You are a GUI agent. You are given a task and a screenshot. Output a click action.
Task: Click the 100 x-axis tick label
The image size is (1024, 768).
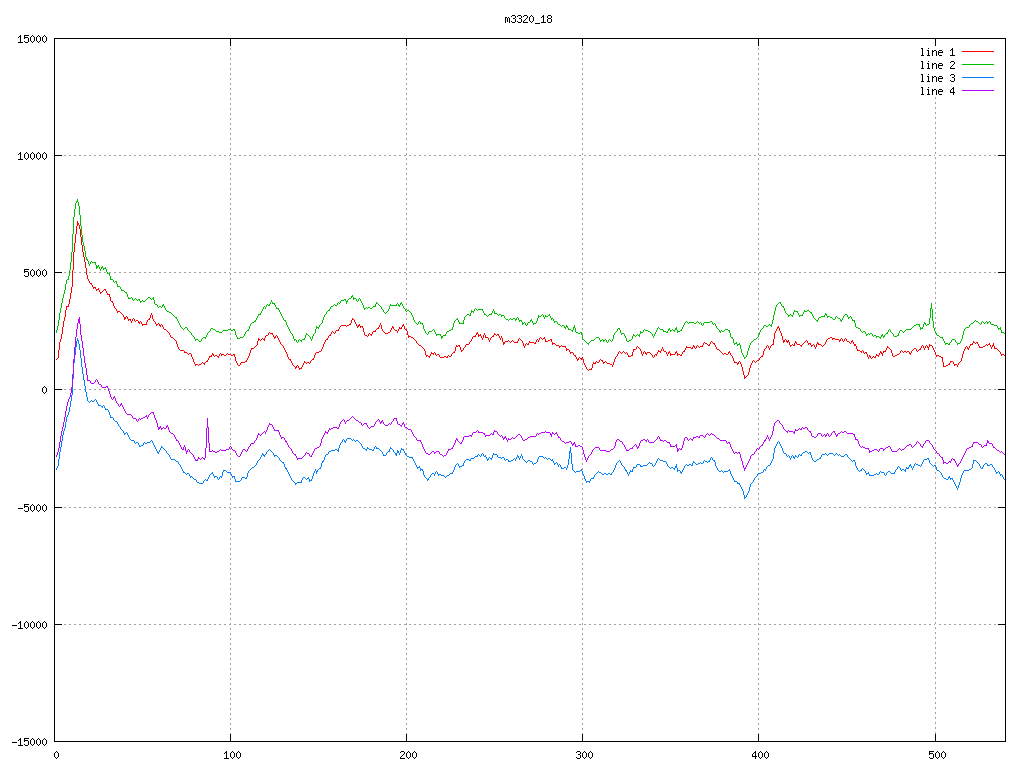231,755
